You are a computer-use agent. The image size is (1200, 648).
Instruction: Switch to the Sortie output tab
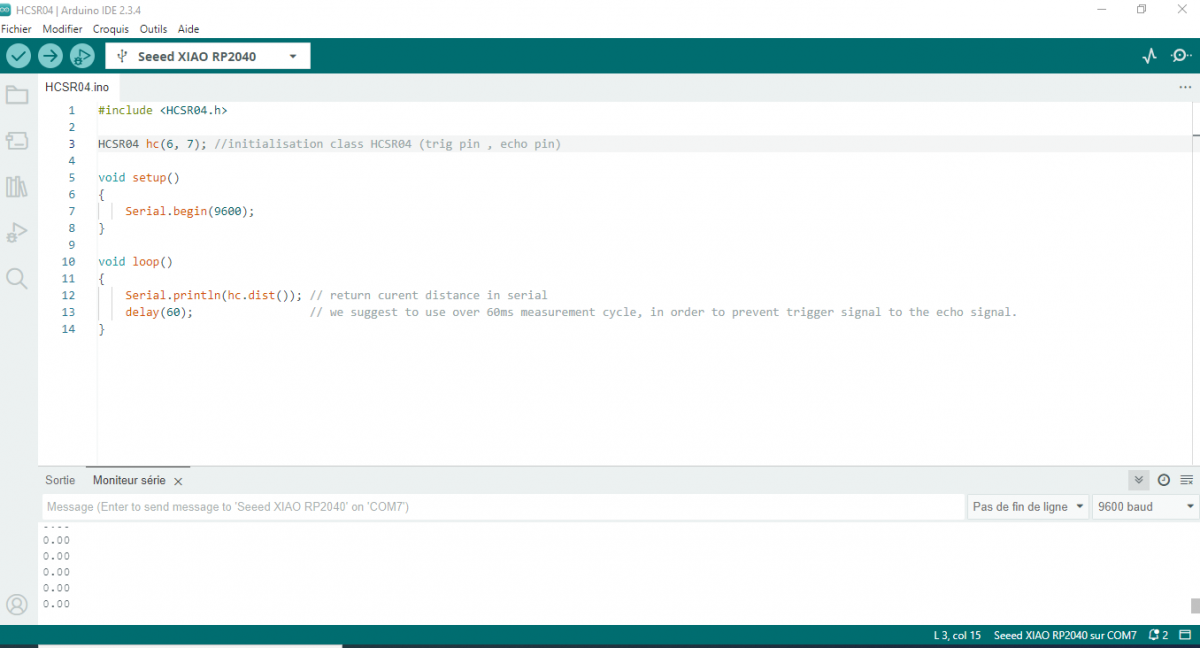pos(60,480)
